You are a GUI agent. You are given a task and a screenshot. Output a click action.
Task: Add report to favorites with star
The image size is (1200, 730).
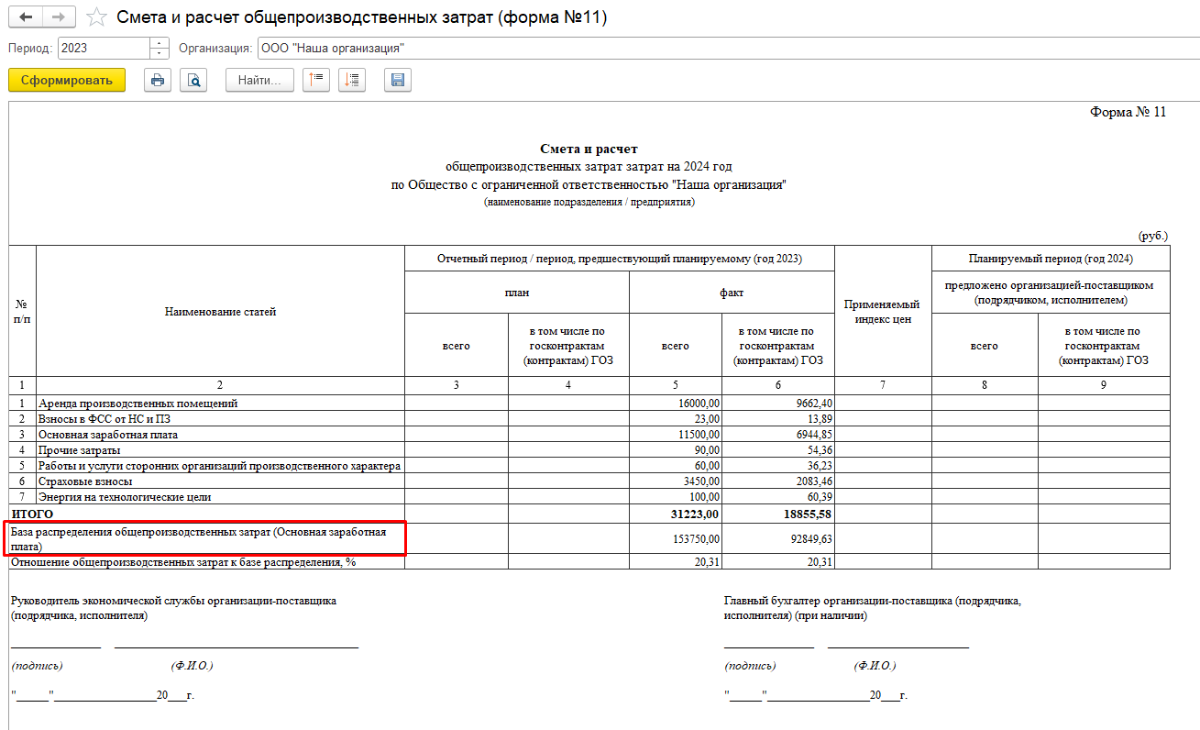pyautogui.click(x=96, y=18)
